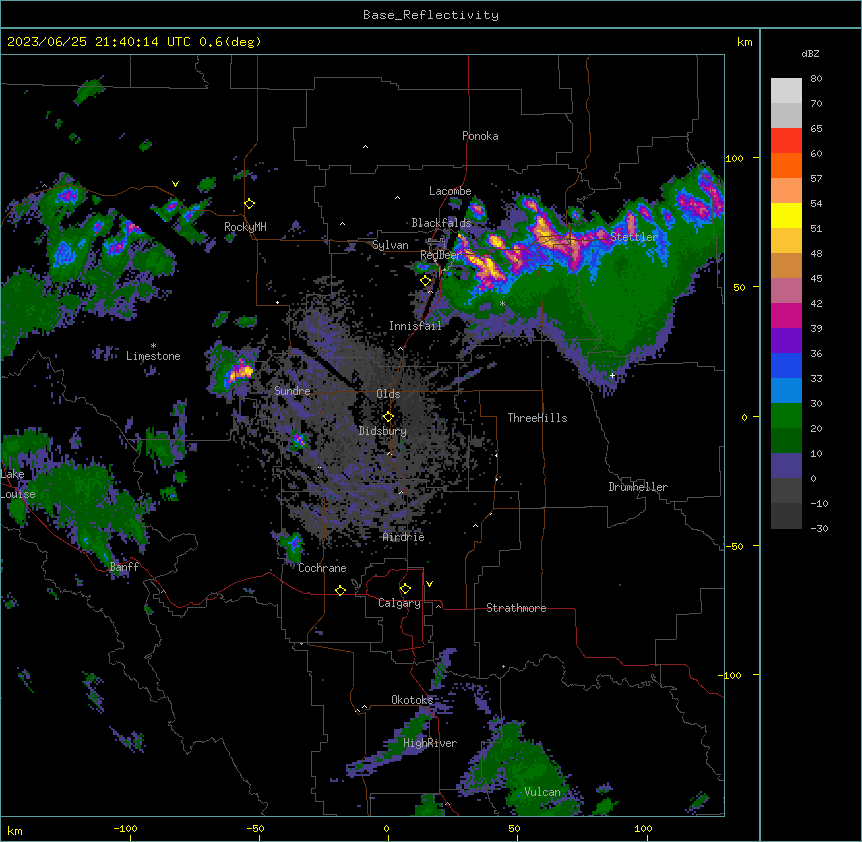
Task: Click the -50 tick label on right axis
Action: [734, 546]
